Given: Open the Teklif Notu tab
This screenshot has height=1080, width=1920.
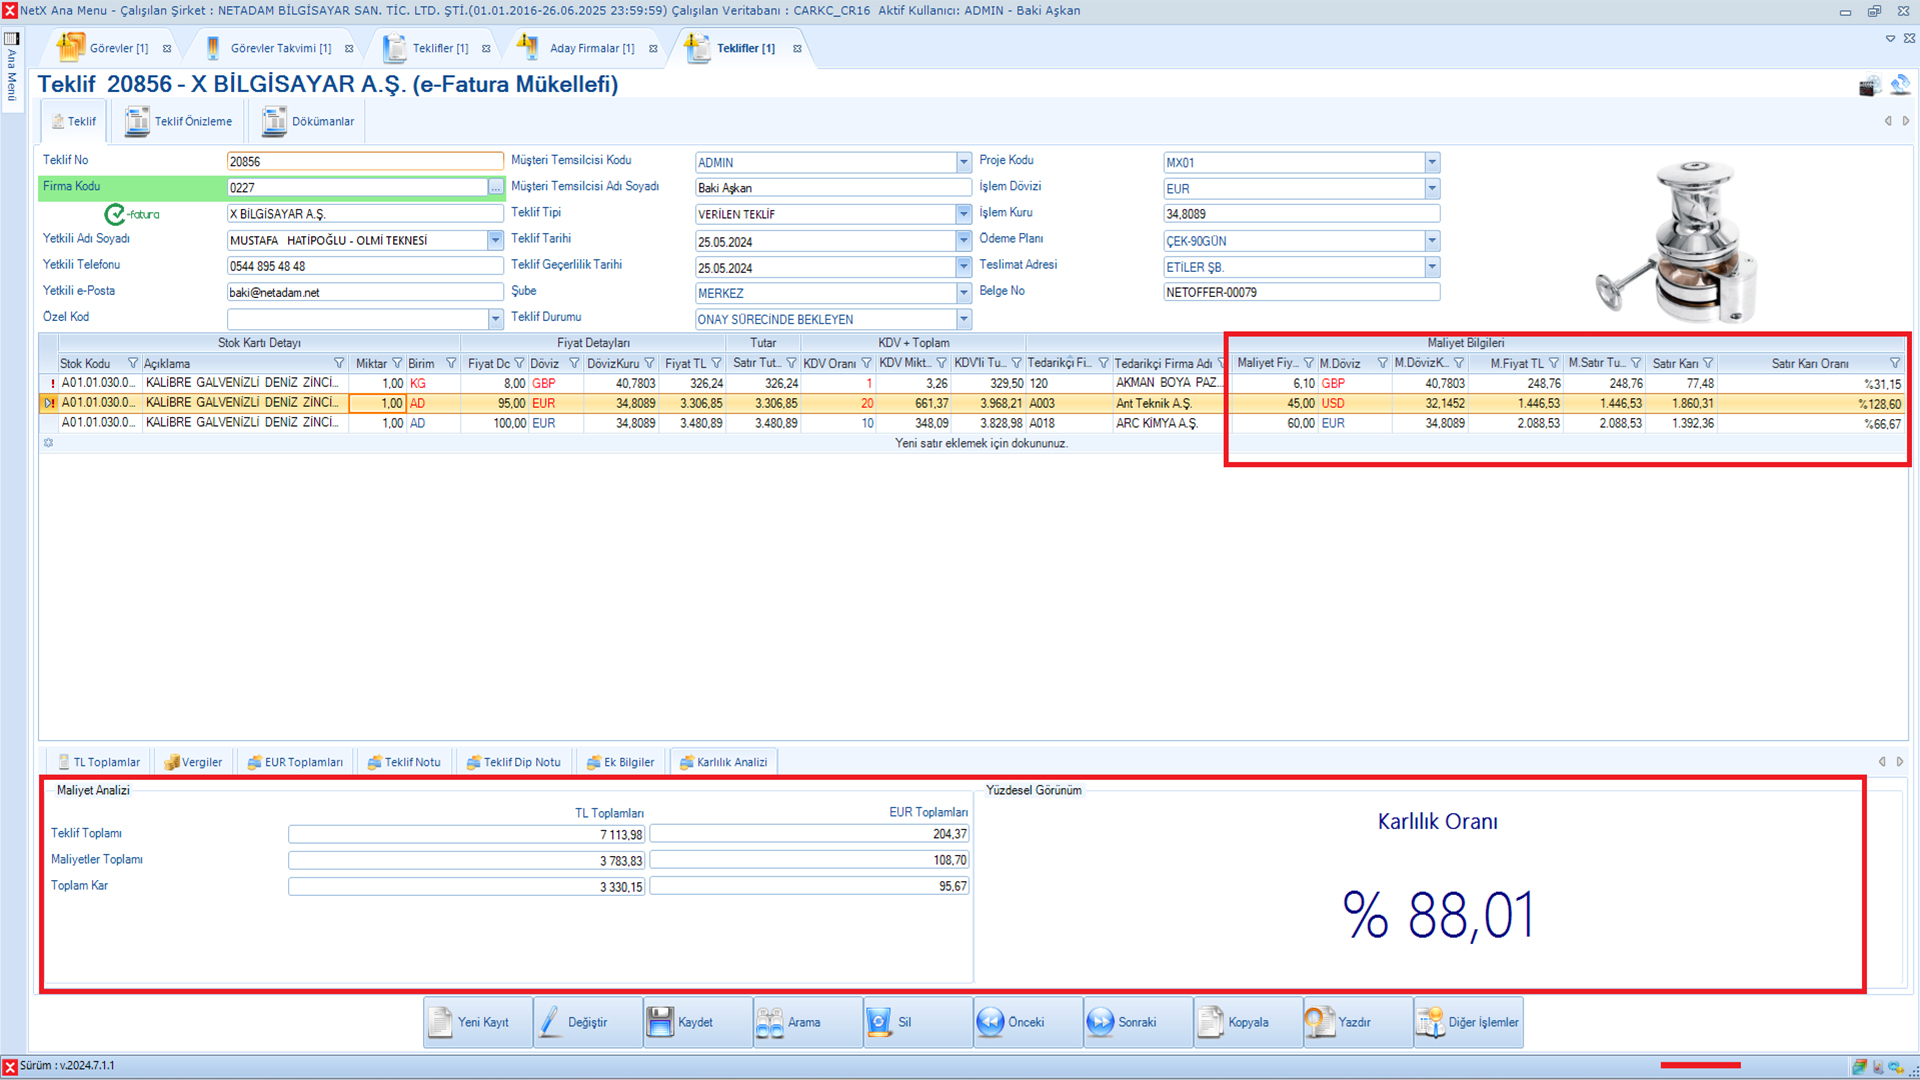Looking at the screenshot, I should (x=404, y=762).
